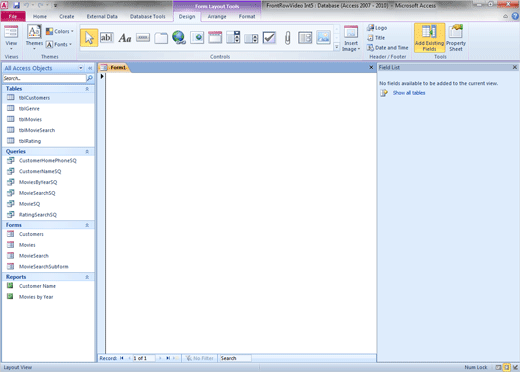Viewport: 520px width, 372px height.
Task: Open the File tab
Action: tap(13, 16)
